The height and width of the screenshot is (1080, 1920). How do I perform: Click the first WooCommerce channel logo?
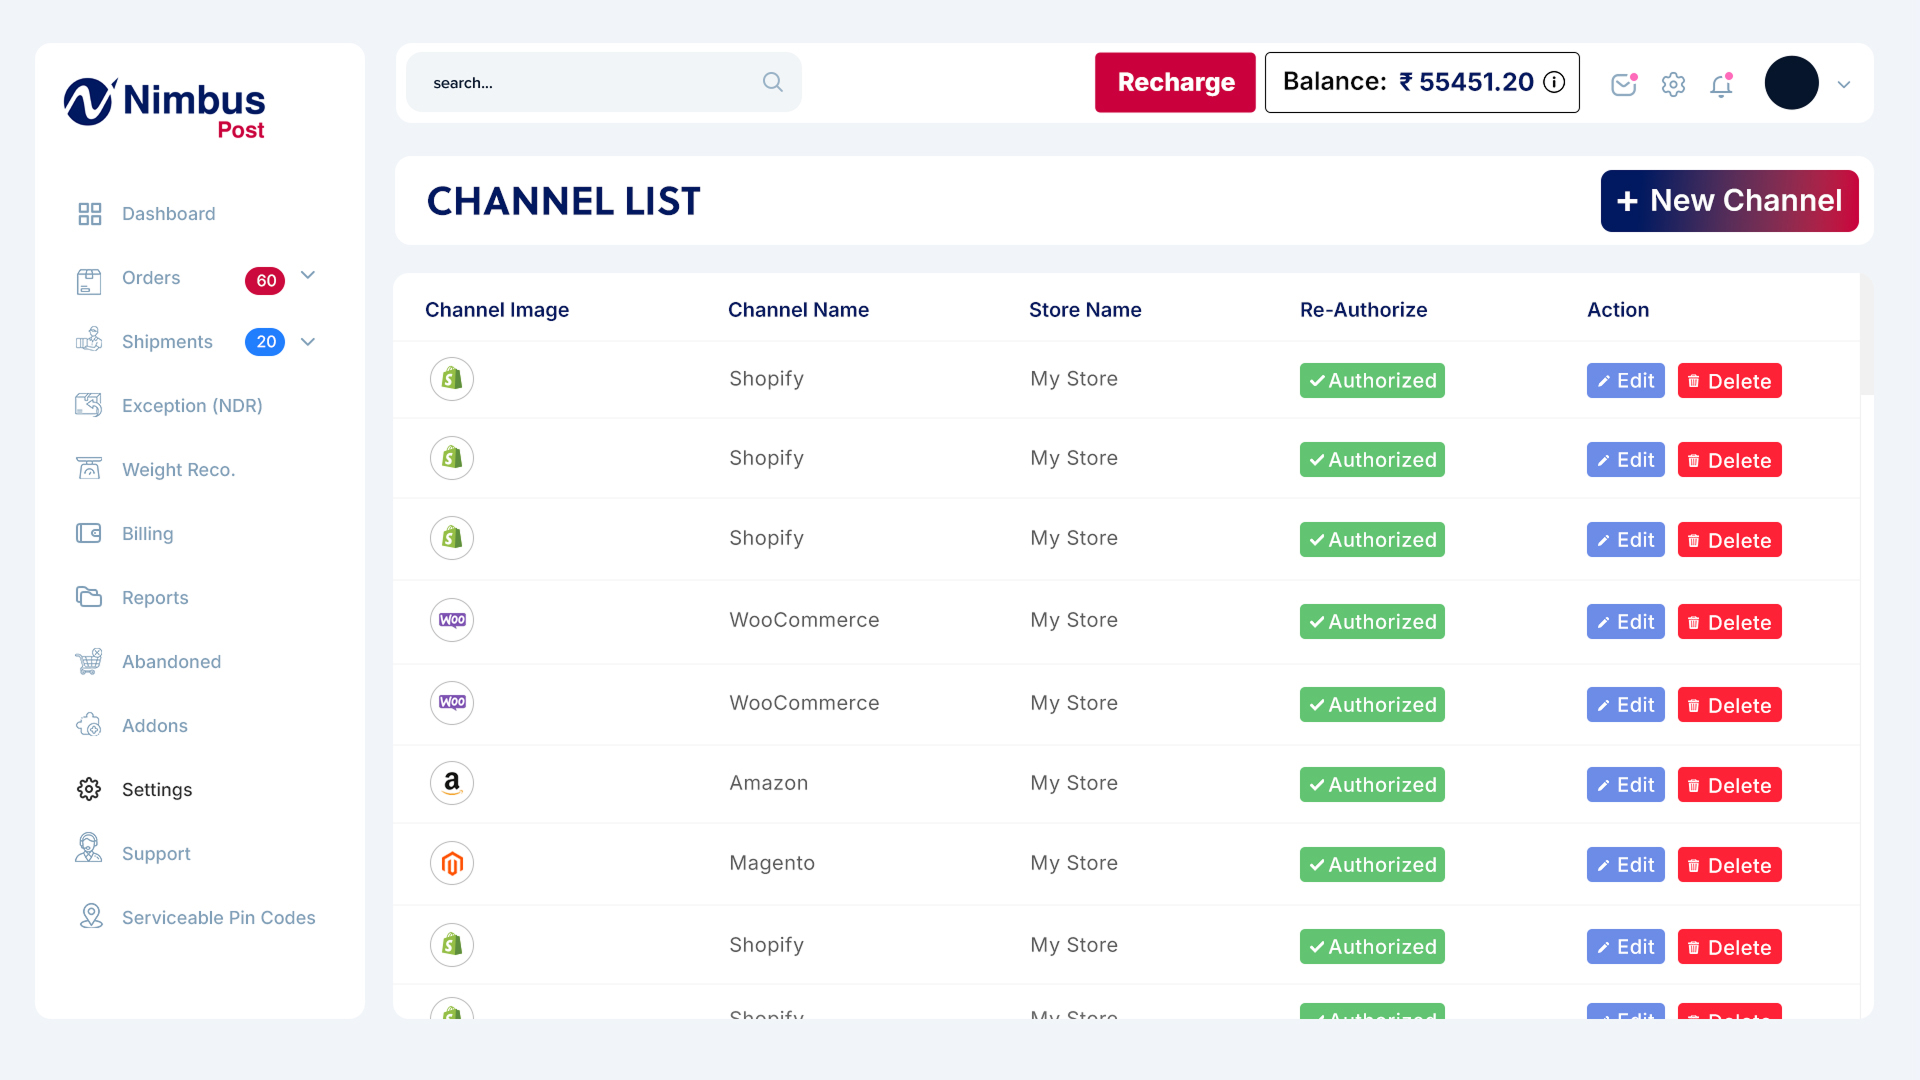click(452, 620)
